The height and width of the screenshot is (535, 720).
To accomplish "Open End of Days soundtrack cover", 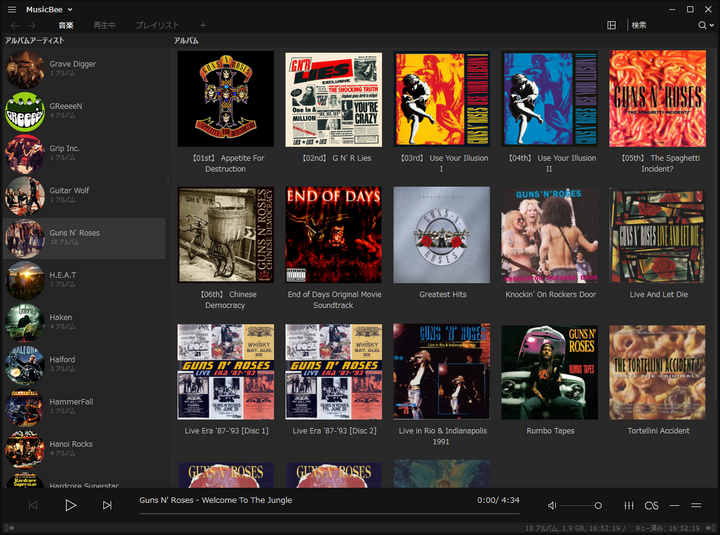I will coord(333,235).
